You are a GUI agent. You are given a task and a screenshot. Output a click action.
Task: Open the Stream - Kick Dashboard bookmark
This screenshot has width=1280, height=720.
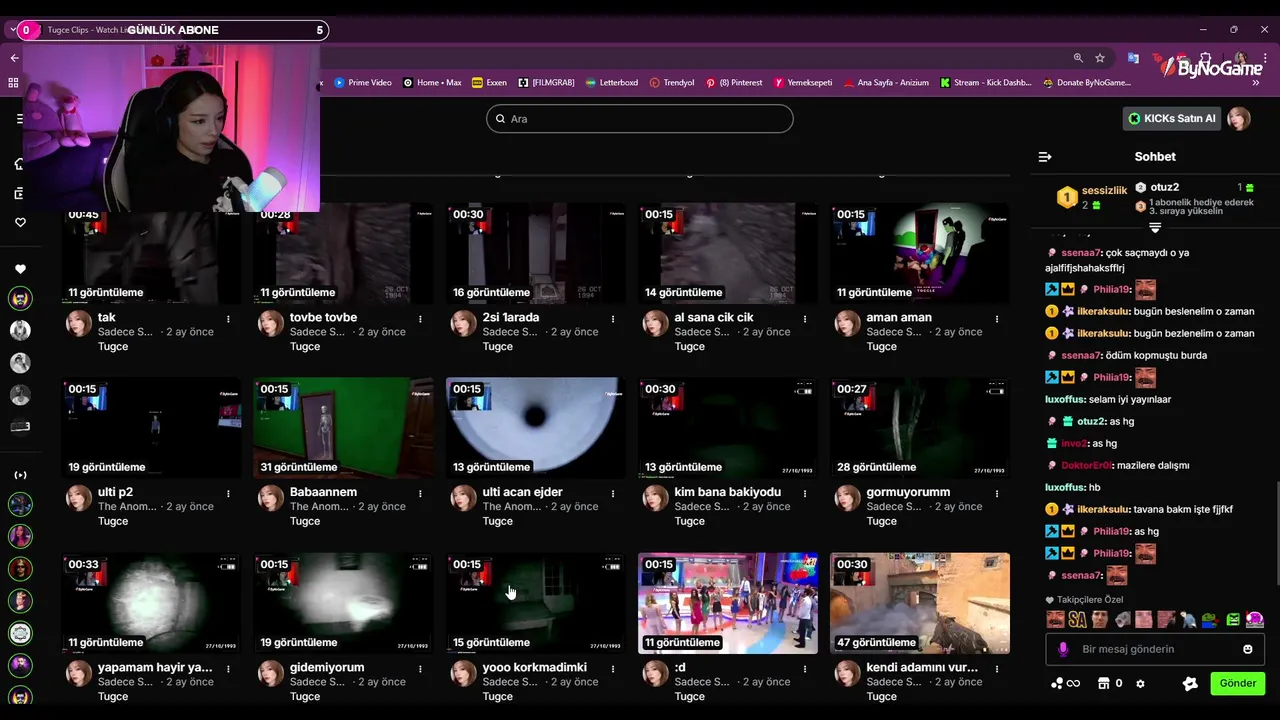tap(985, 83)
